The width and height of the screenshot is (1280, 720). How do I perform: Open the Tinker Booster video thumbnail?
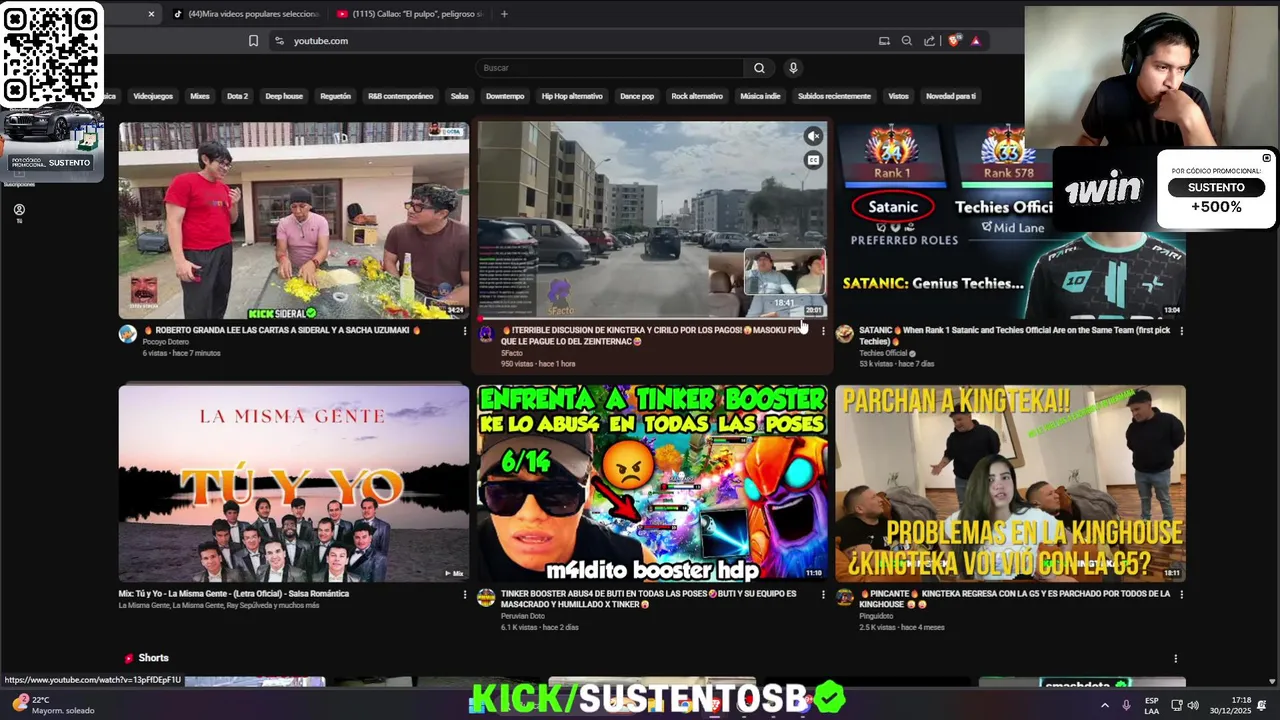(652, 483)
